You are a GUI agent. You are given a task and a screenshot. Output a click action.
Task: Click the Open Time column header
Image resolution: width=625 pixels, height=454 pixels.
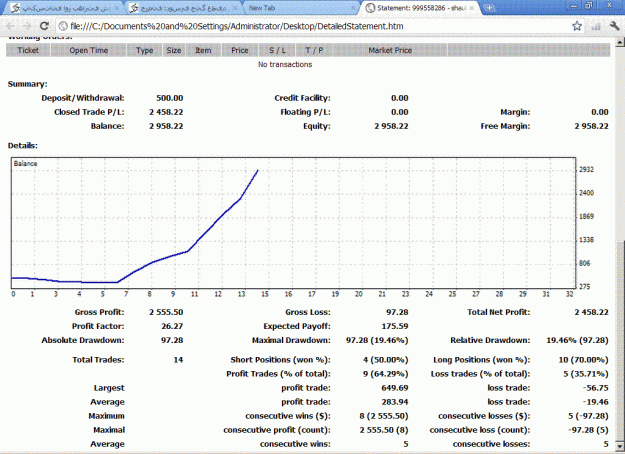[x=88, y=50]
